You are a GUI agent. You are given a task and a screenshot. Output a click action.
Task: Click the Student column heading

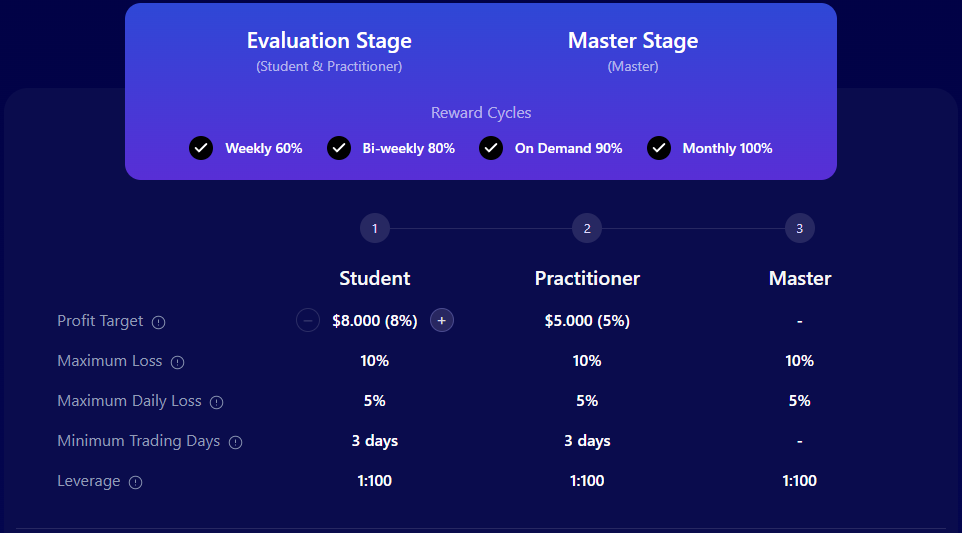point(375,278)
